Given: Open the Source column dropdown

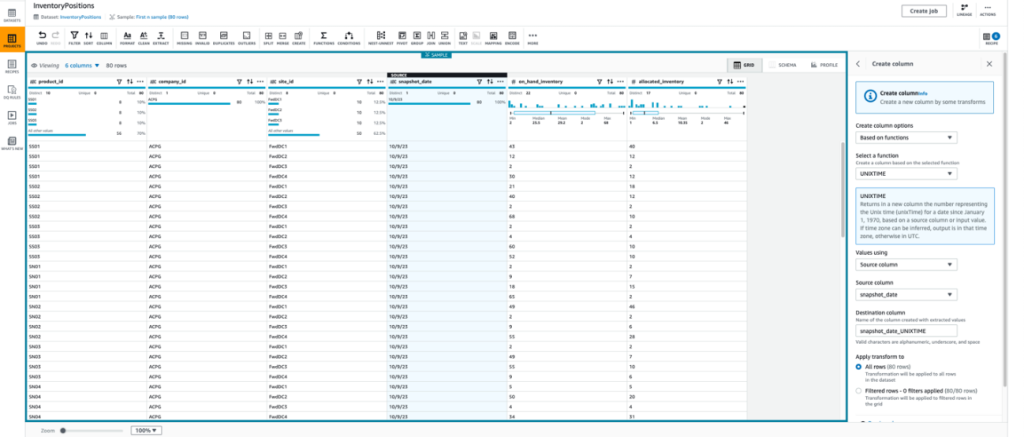Looking at the screenshot, I should pos(906,295).
